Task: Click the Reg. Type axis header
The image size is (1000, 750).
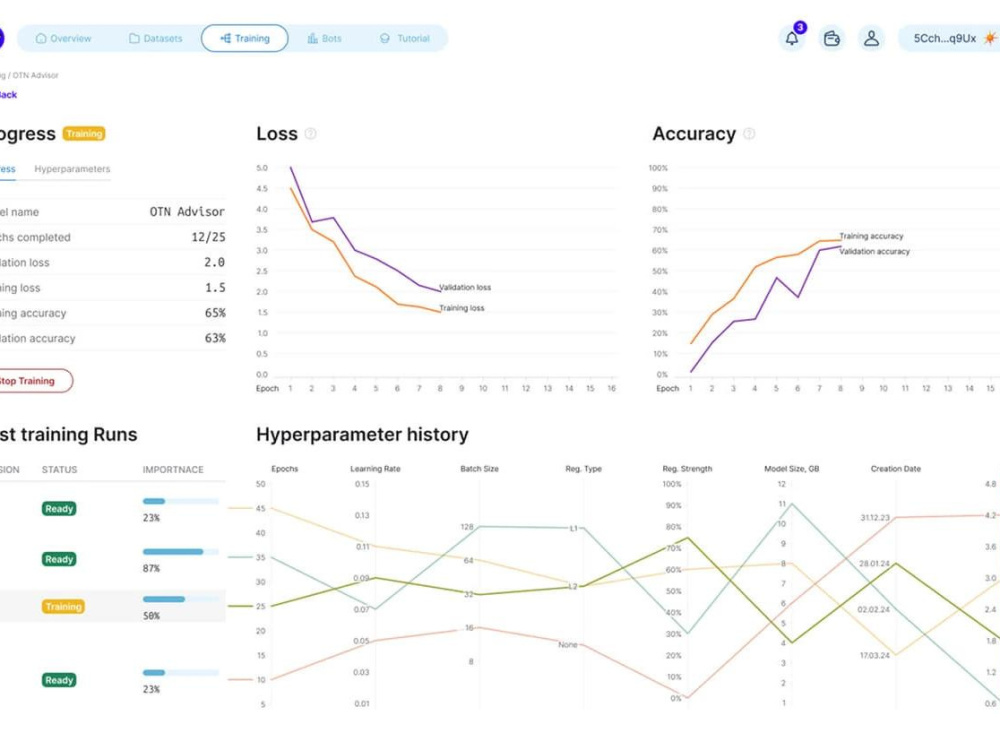Action: [x=584, y=469]
